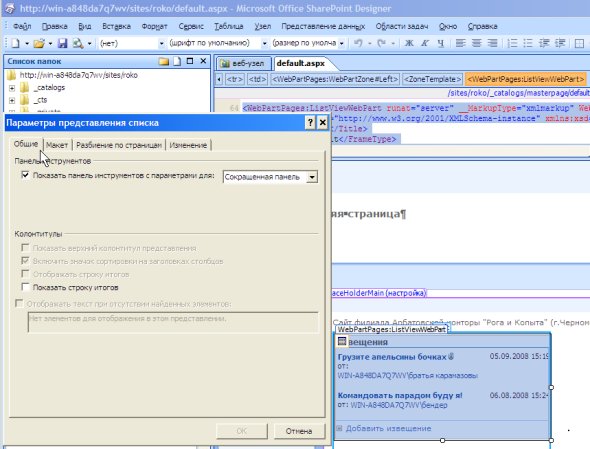Image resolution: width=590 pixels, height=449 pixels.
Task: Select the site root URL in folder list
Action: coord(78,75)
